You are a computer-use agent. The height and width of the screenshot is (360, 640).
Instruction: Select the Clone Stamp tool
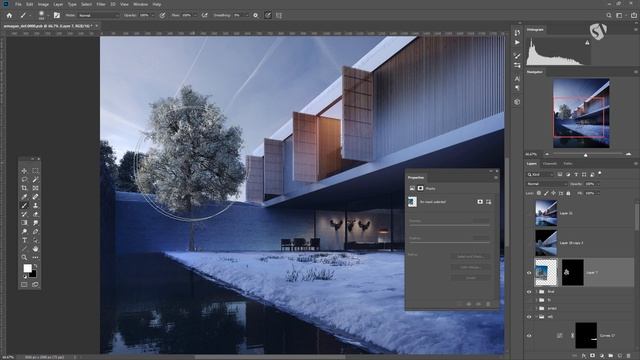pos(36,205)
